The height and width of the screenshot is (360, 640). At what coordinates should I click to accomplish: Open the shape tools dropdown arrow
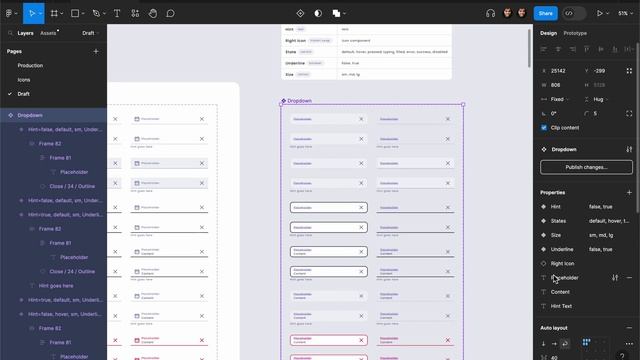pyautogui.click(x=83, y=13)
